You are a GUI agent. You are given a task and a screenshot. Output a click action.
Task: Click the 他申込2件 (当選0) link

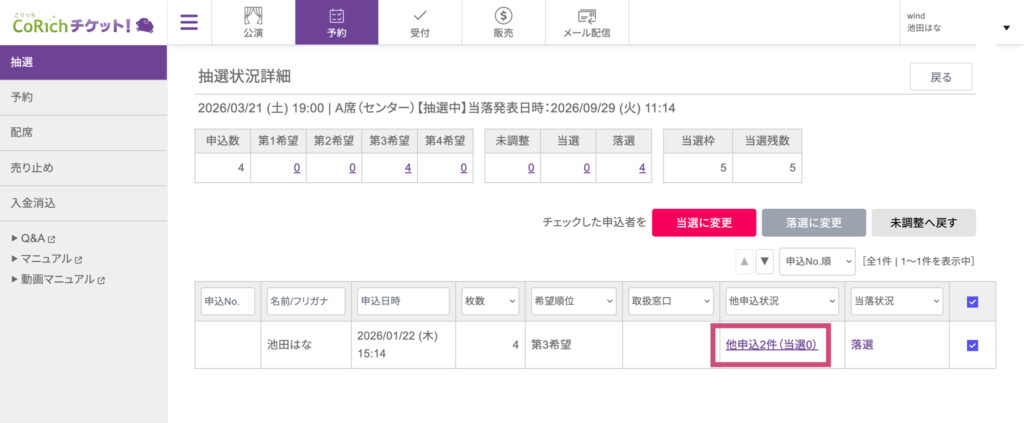coord(770,345)
